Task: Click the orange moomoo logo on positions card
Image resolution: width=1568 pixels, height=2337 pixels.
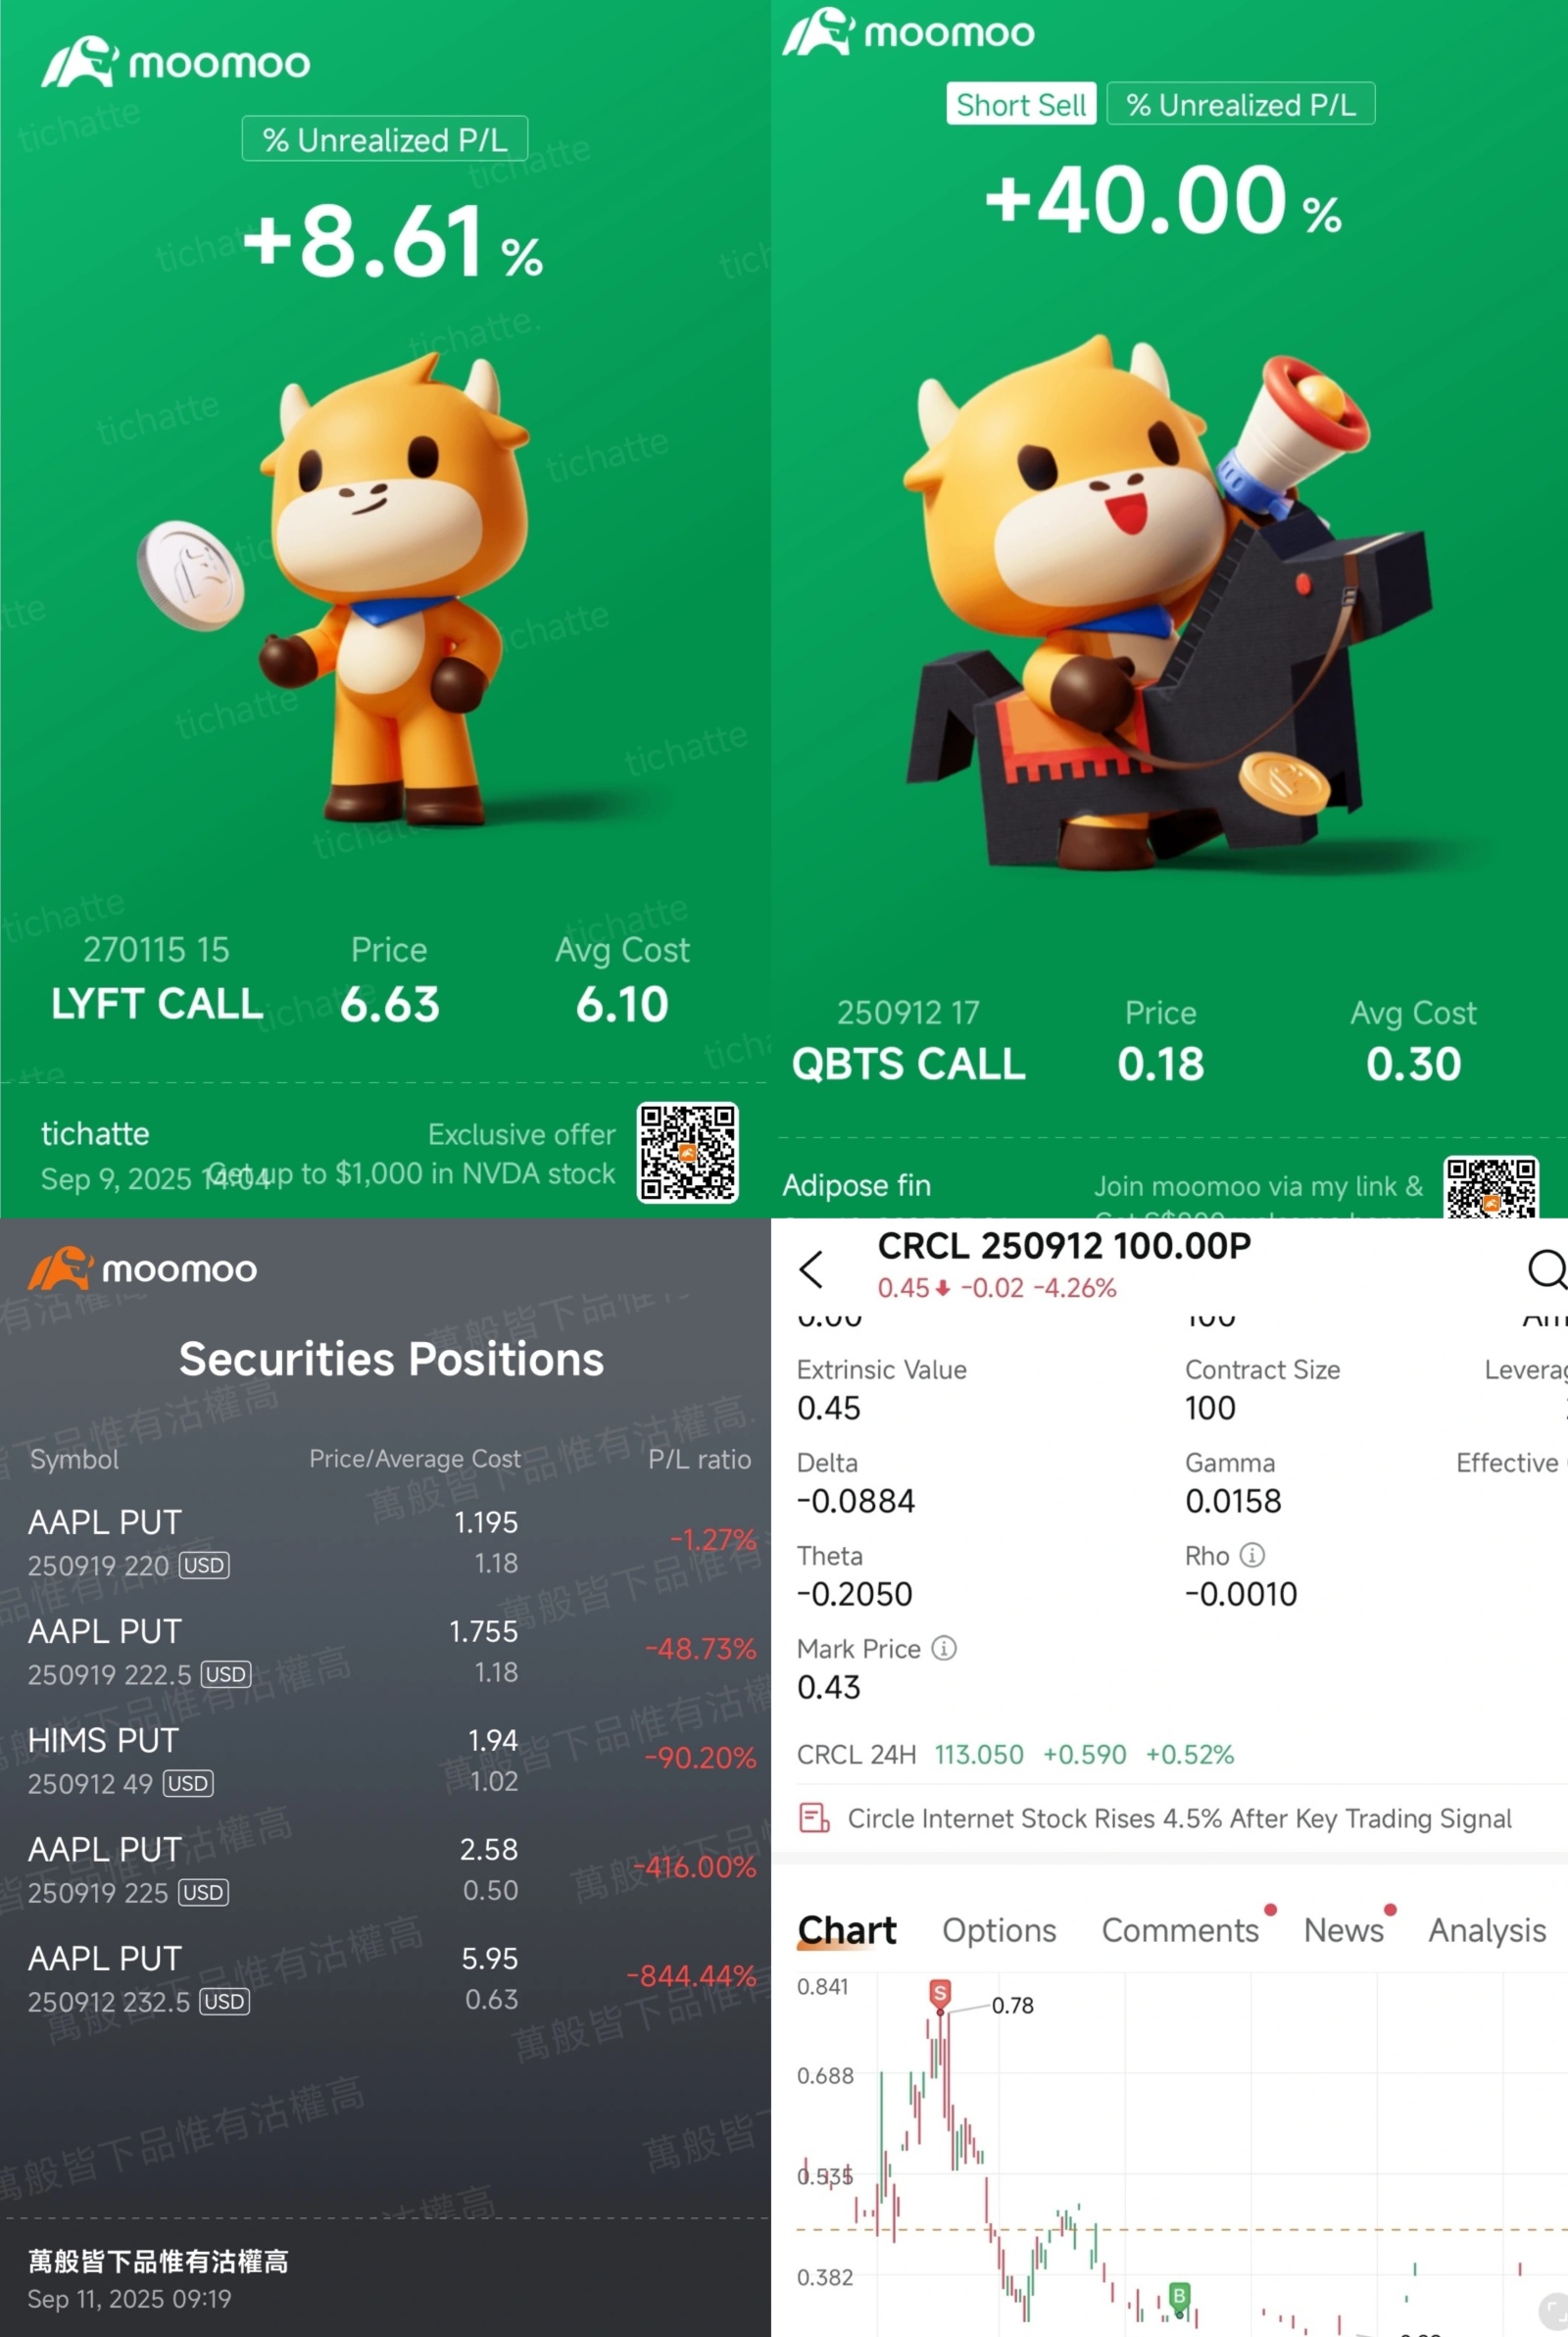Action: click(x=61, y=1268)
